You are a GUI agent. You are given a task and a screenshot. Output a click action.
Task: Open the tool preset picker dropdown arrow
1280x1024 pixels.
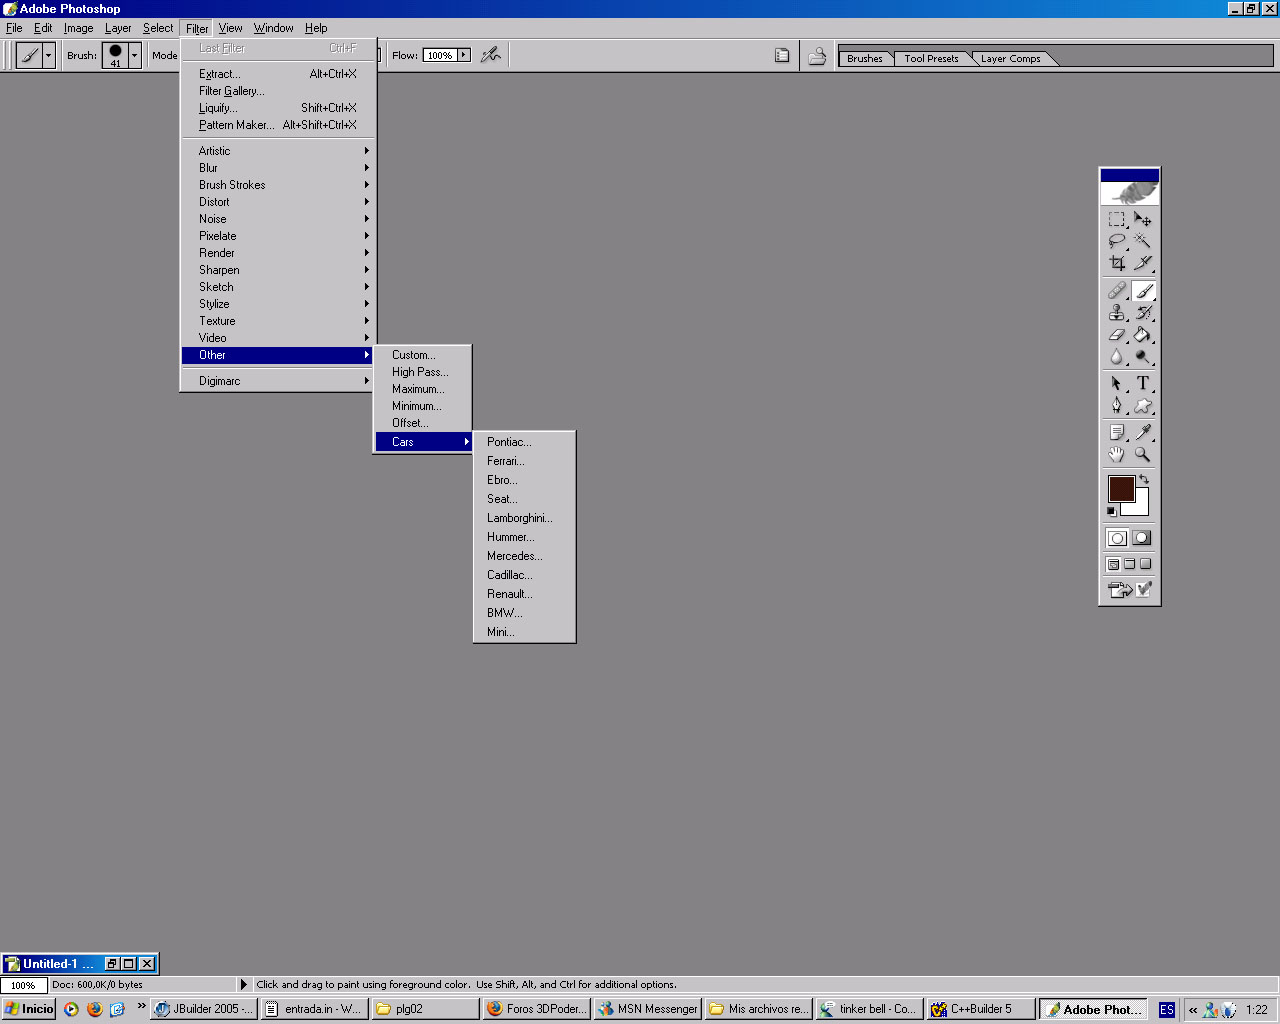click(x=48, y=56)
